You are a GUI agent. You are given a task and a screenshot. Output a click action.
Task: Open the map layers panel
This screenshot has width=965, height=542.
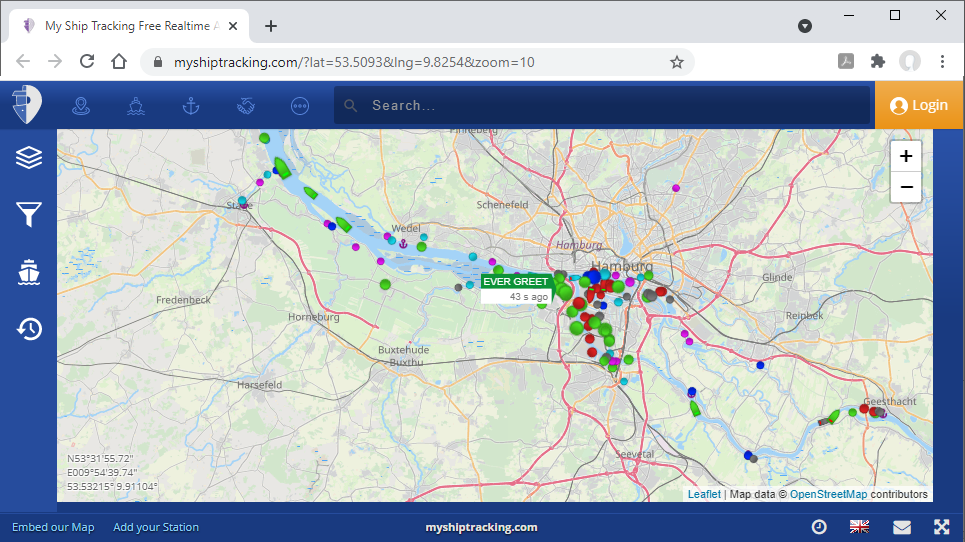pos(29,157)
